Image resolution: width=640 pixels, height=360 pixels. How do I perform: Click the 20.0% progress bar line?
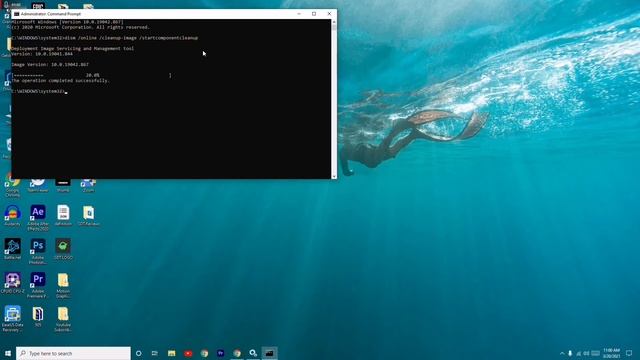pyautogui.click(x=91, y=76)
